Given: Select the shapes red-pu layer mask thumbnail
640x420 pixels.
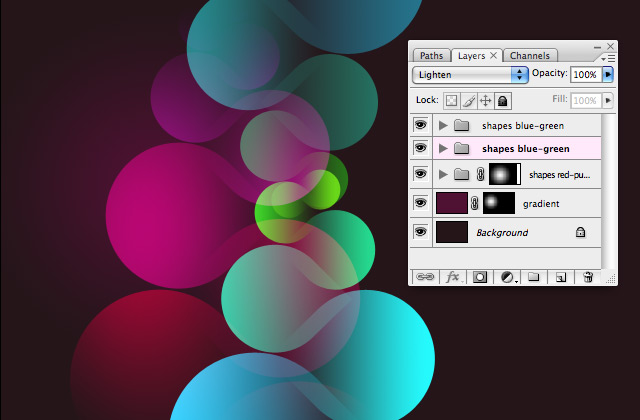Looking at the screenshot, I should tap(504, 174).
